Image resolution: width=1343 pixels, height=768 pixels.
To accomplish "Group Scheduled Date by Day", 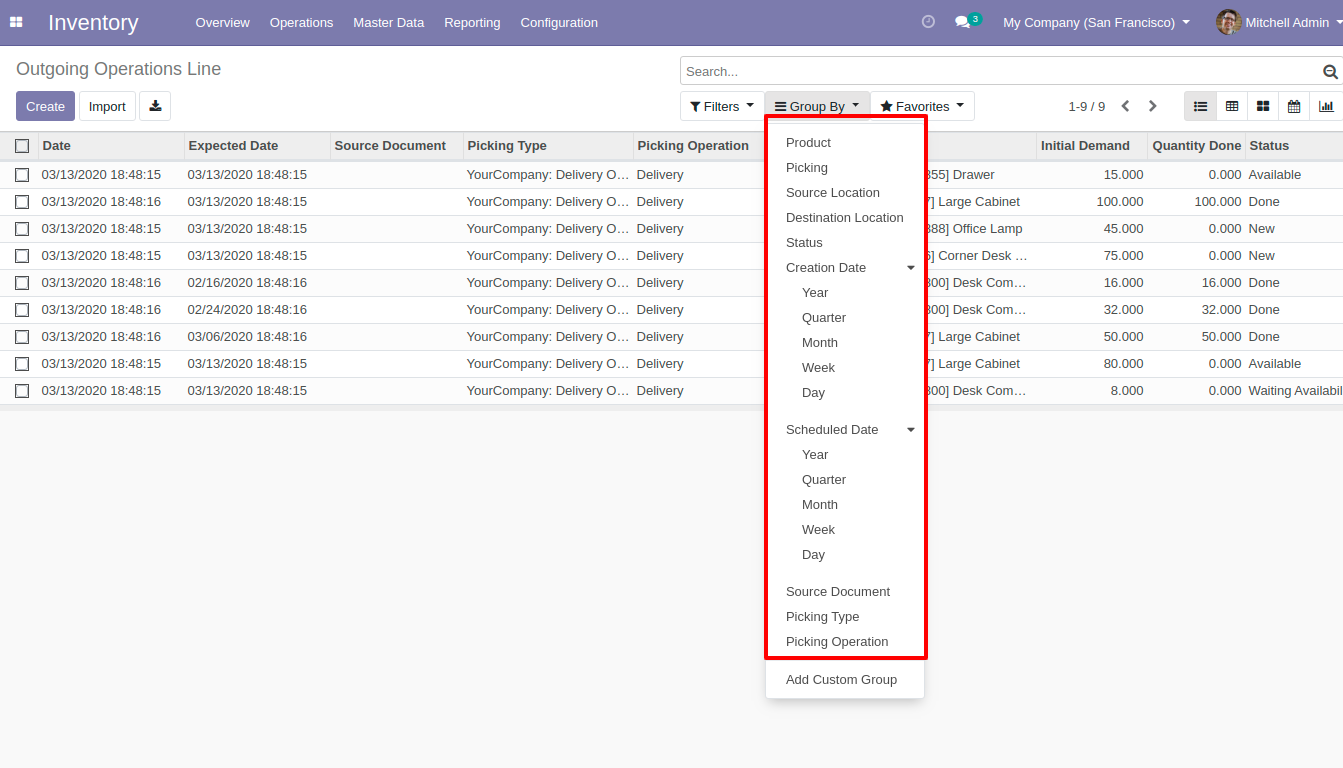I will (x=845, y=555).
